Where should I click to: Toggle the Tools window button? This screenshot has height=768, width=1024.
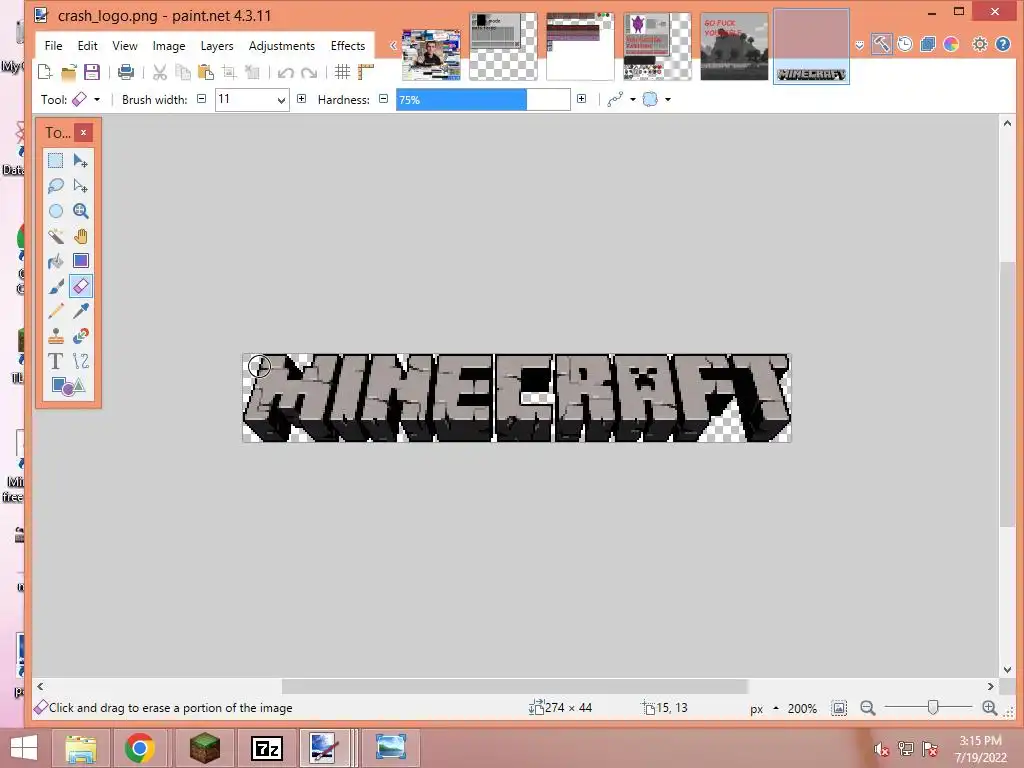point(881,44)
